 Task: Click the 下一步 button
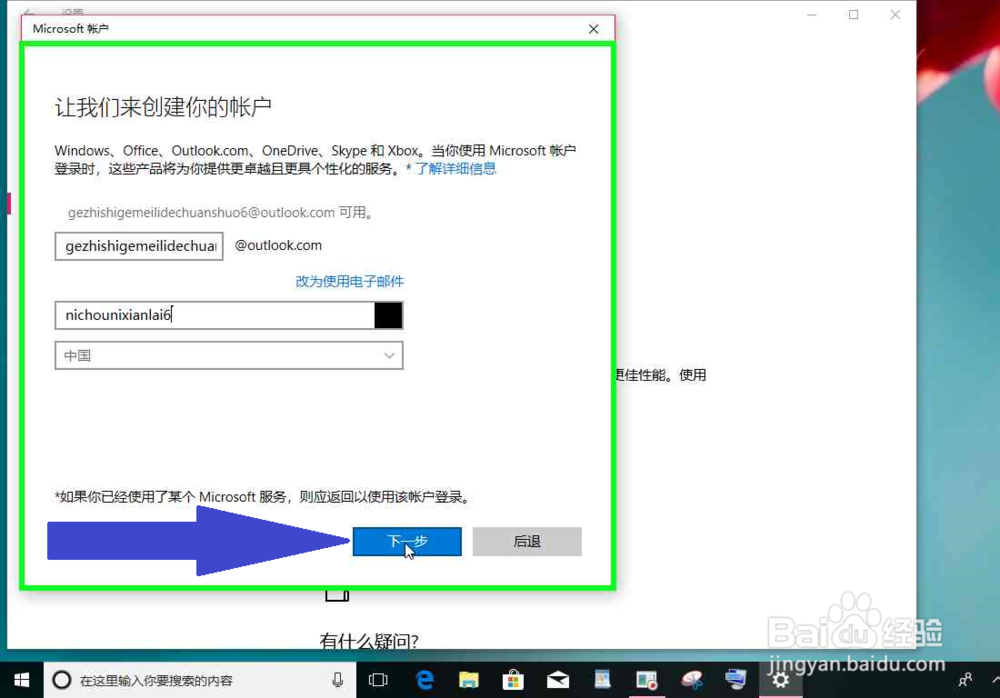[x=407, y=542]
